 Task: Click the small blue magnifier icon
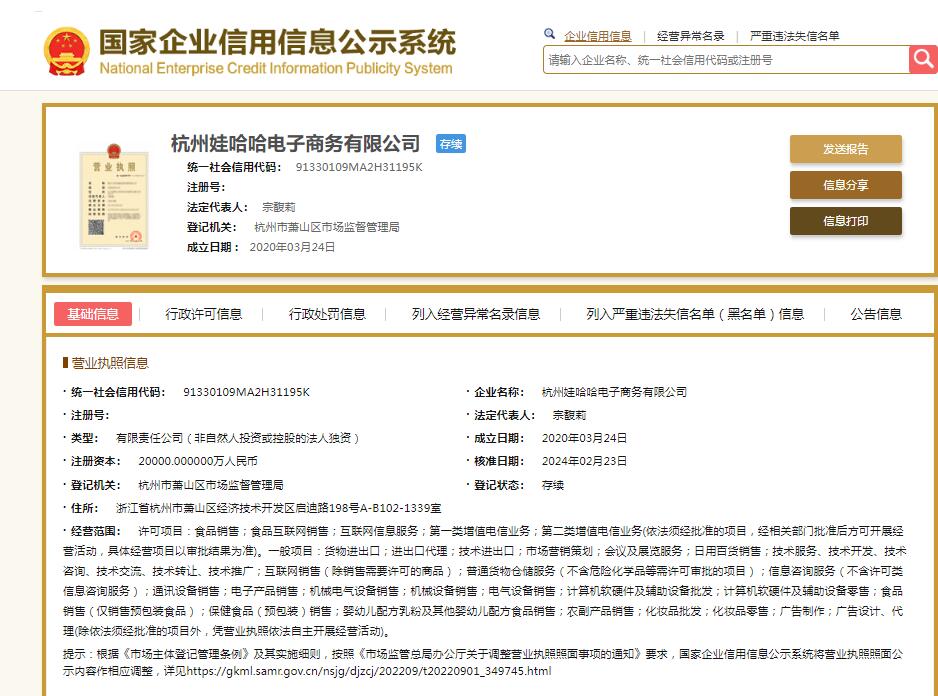549,35
